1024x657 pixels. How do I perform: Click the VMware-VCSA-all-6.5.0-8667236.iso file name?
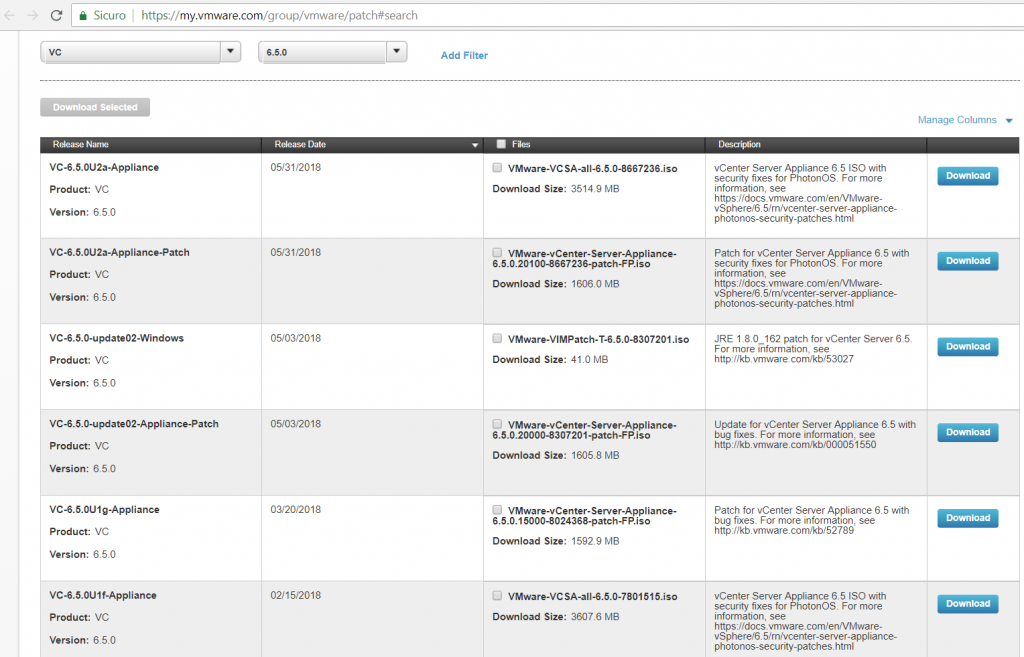pyautogui.click(x=592, y=168)
